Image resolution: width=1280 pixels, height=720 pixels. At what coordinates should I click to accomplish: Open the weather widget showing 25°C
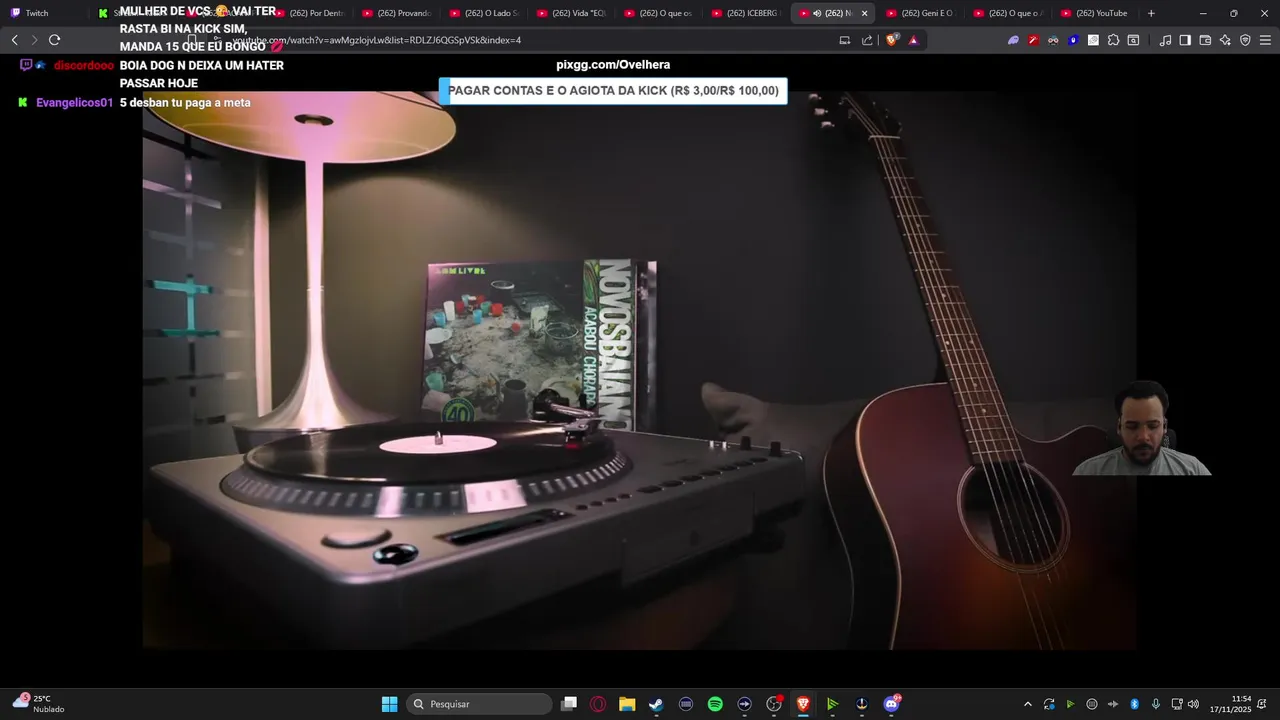coord(38,704)
